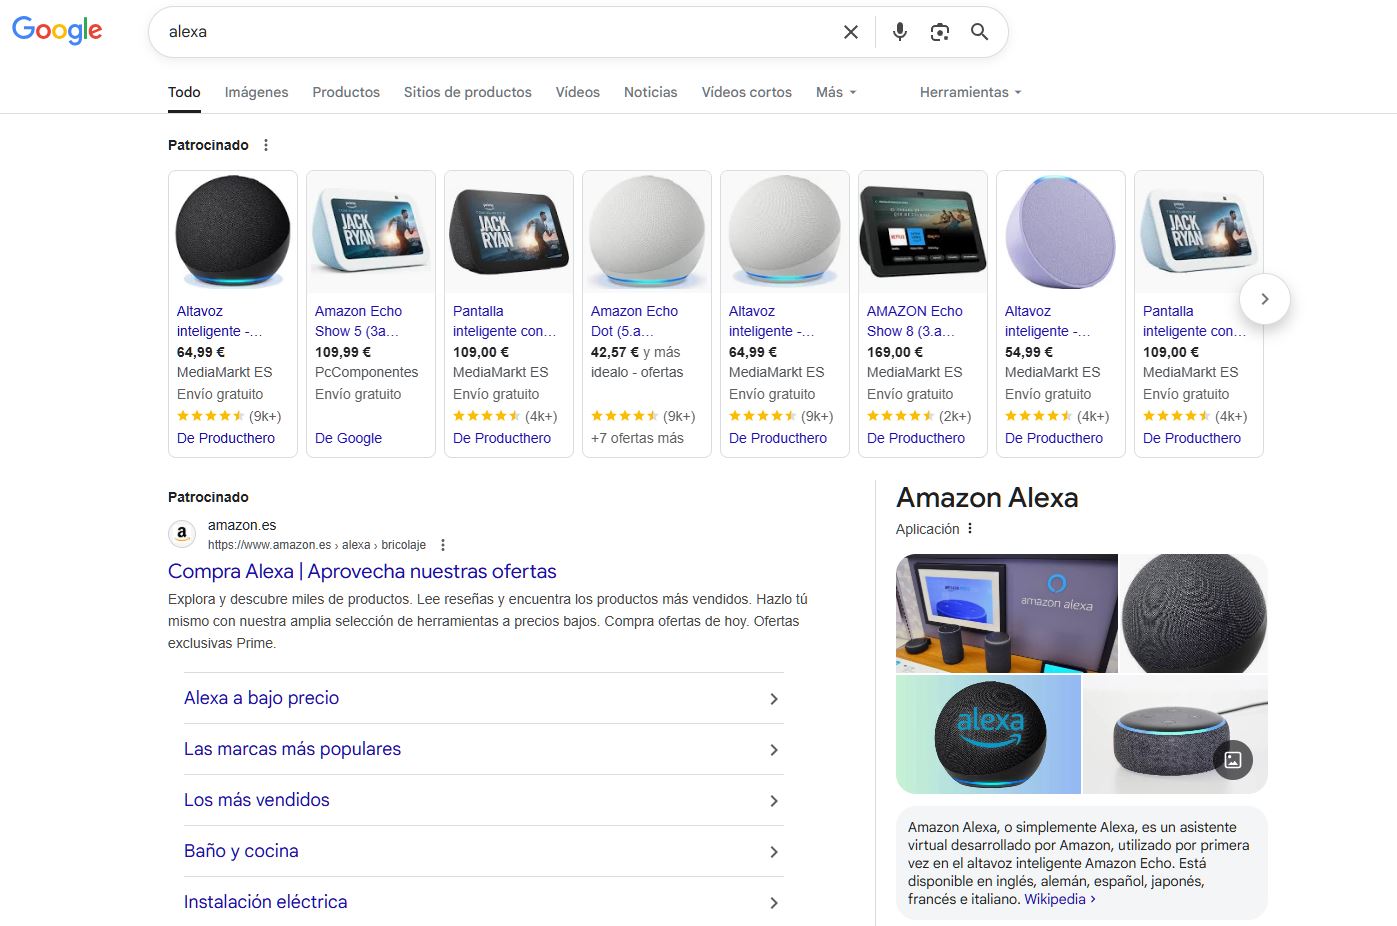Open lavender Echo Pop product image
Image resolution: width=1397 pixels, height=926 pixels.
pyautogui.click(x=1061, y=232)
